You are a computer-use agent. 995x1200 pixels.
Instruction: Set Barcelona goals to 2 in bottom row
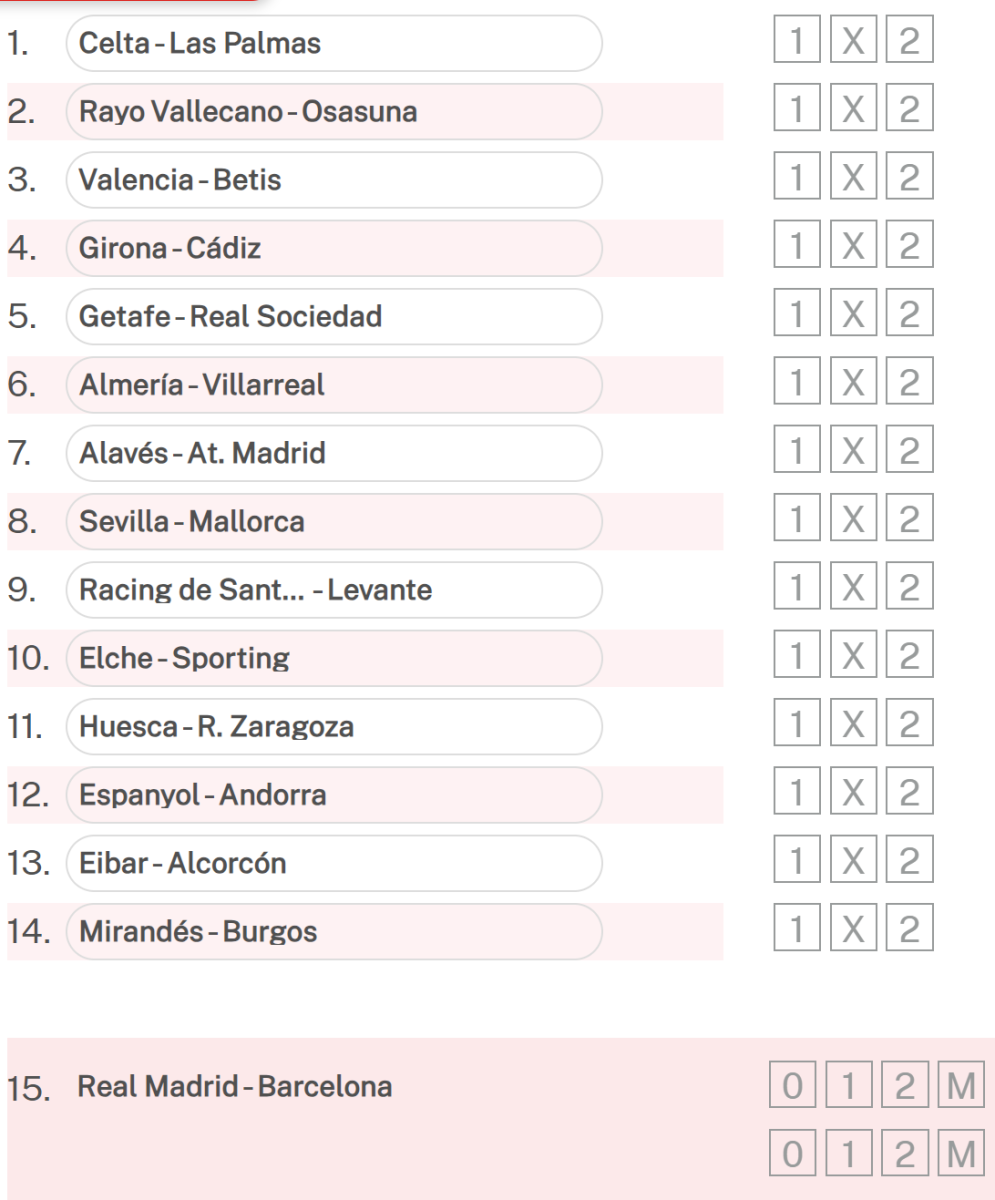pyautogui.click(x=907, y=1149)
